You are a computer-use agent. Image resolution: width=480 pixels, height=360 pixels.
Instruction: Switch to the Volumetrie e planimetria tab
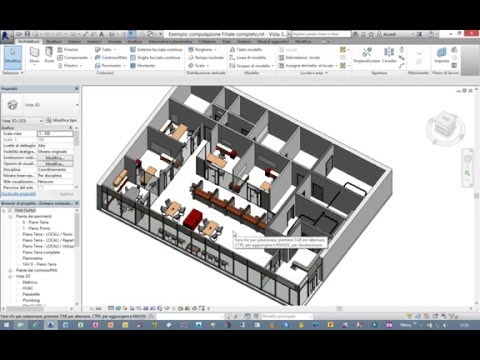tap(170, 42)
